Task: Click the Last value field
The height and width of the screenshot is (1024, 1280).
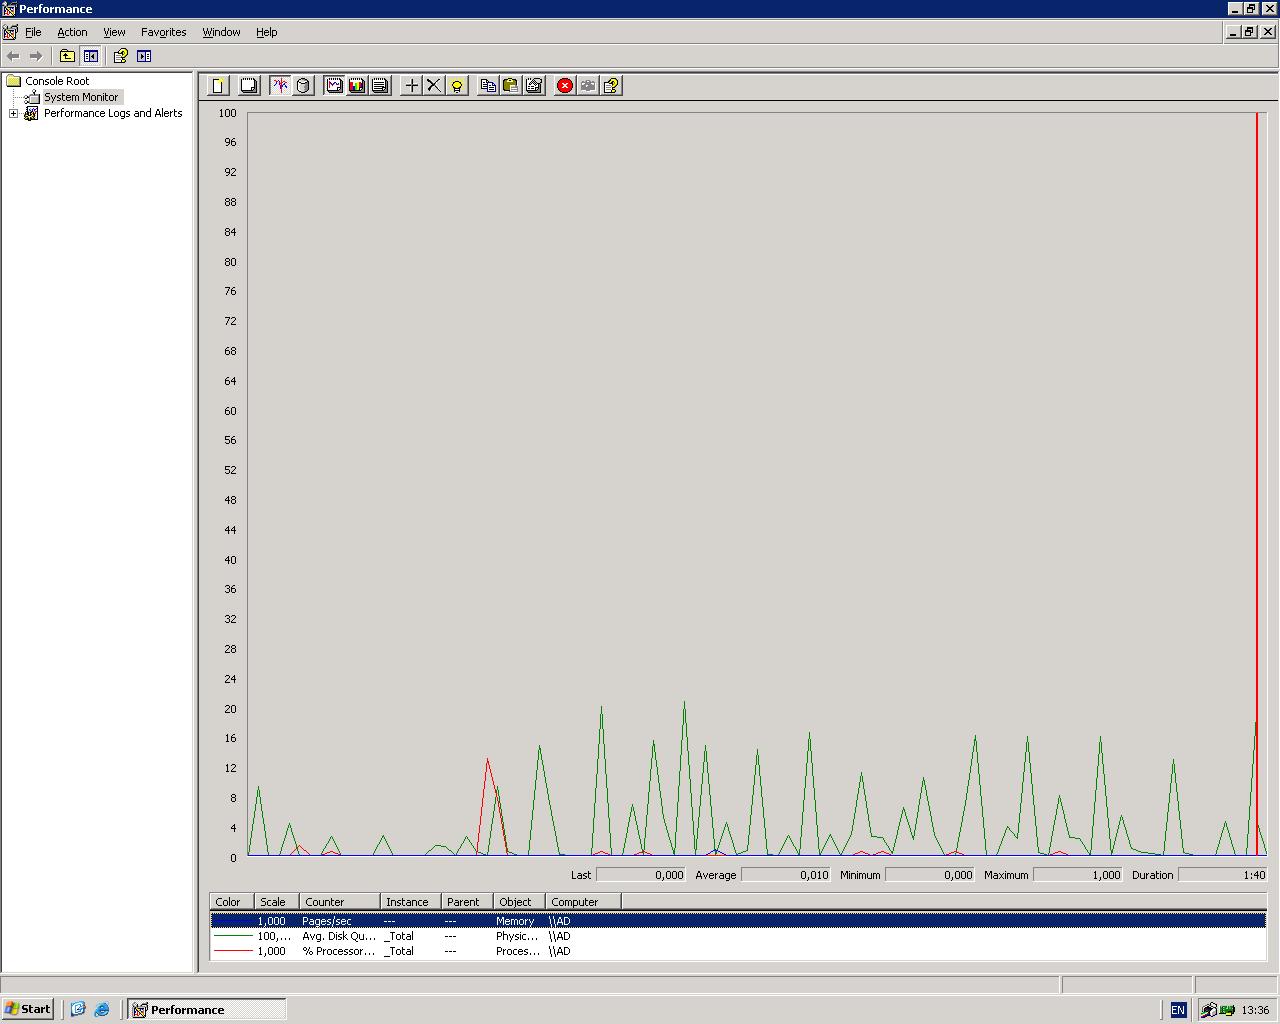Action: pyautogui.click(x=641, y=875)
